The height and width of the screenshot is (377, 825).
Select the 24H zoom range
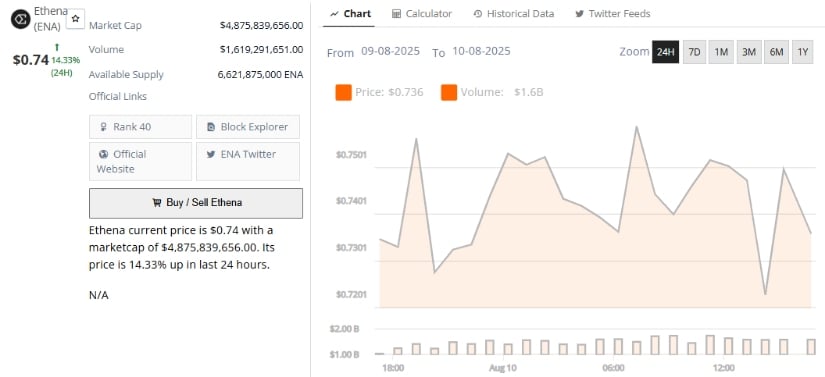tap(666, 52)
